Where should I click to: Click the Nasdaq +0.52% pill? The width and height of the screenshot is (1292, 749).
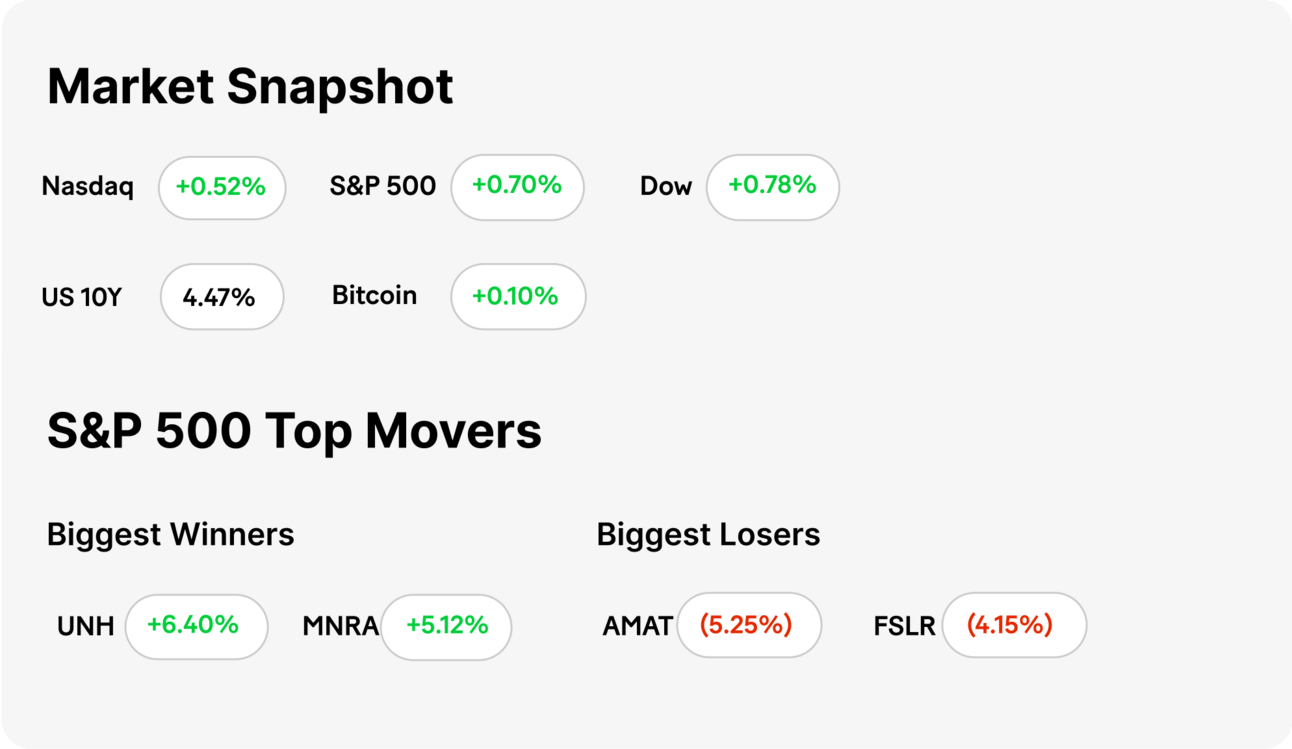222,187
